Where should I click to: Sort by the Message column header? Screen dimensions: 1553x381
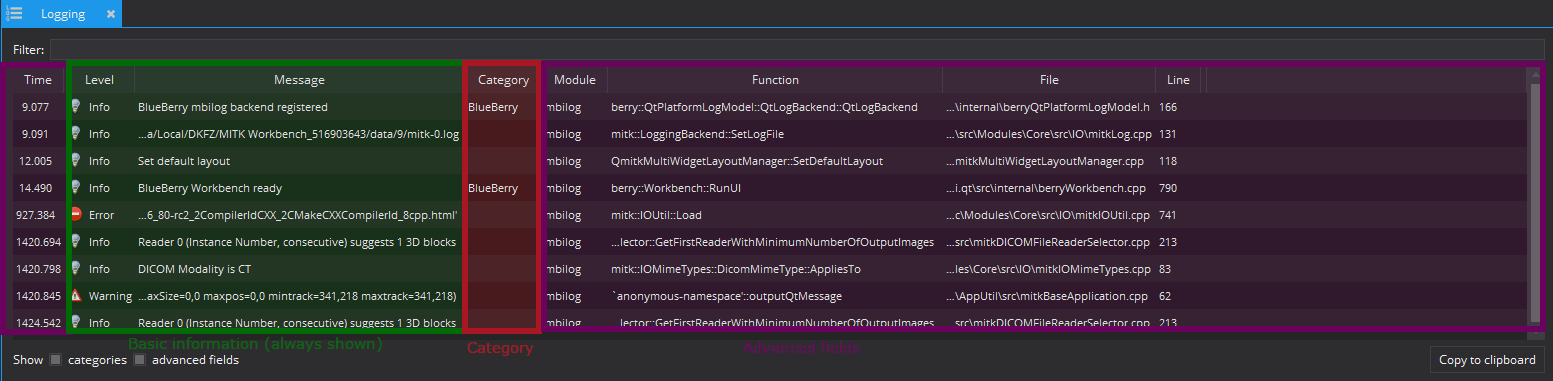[x=299, y=80]
